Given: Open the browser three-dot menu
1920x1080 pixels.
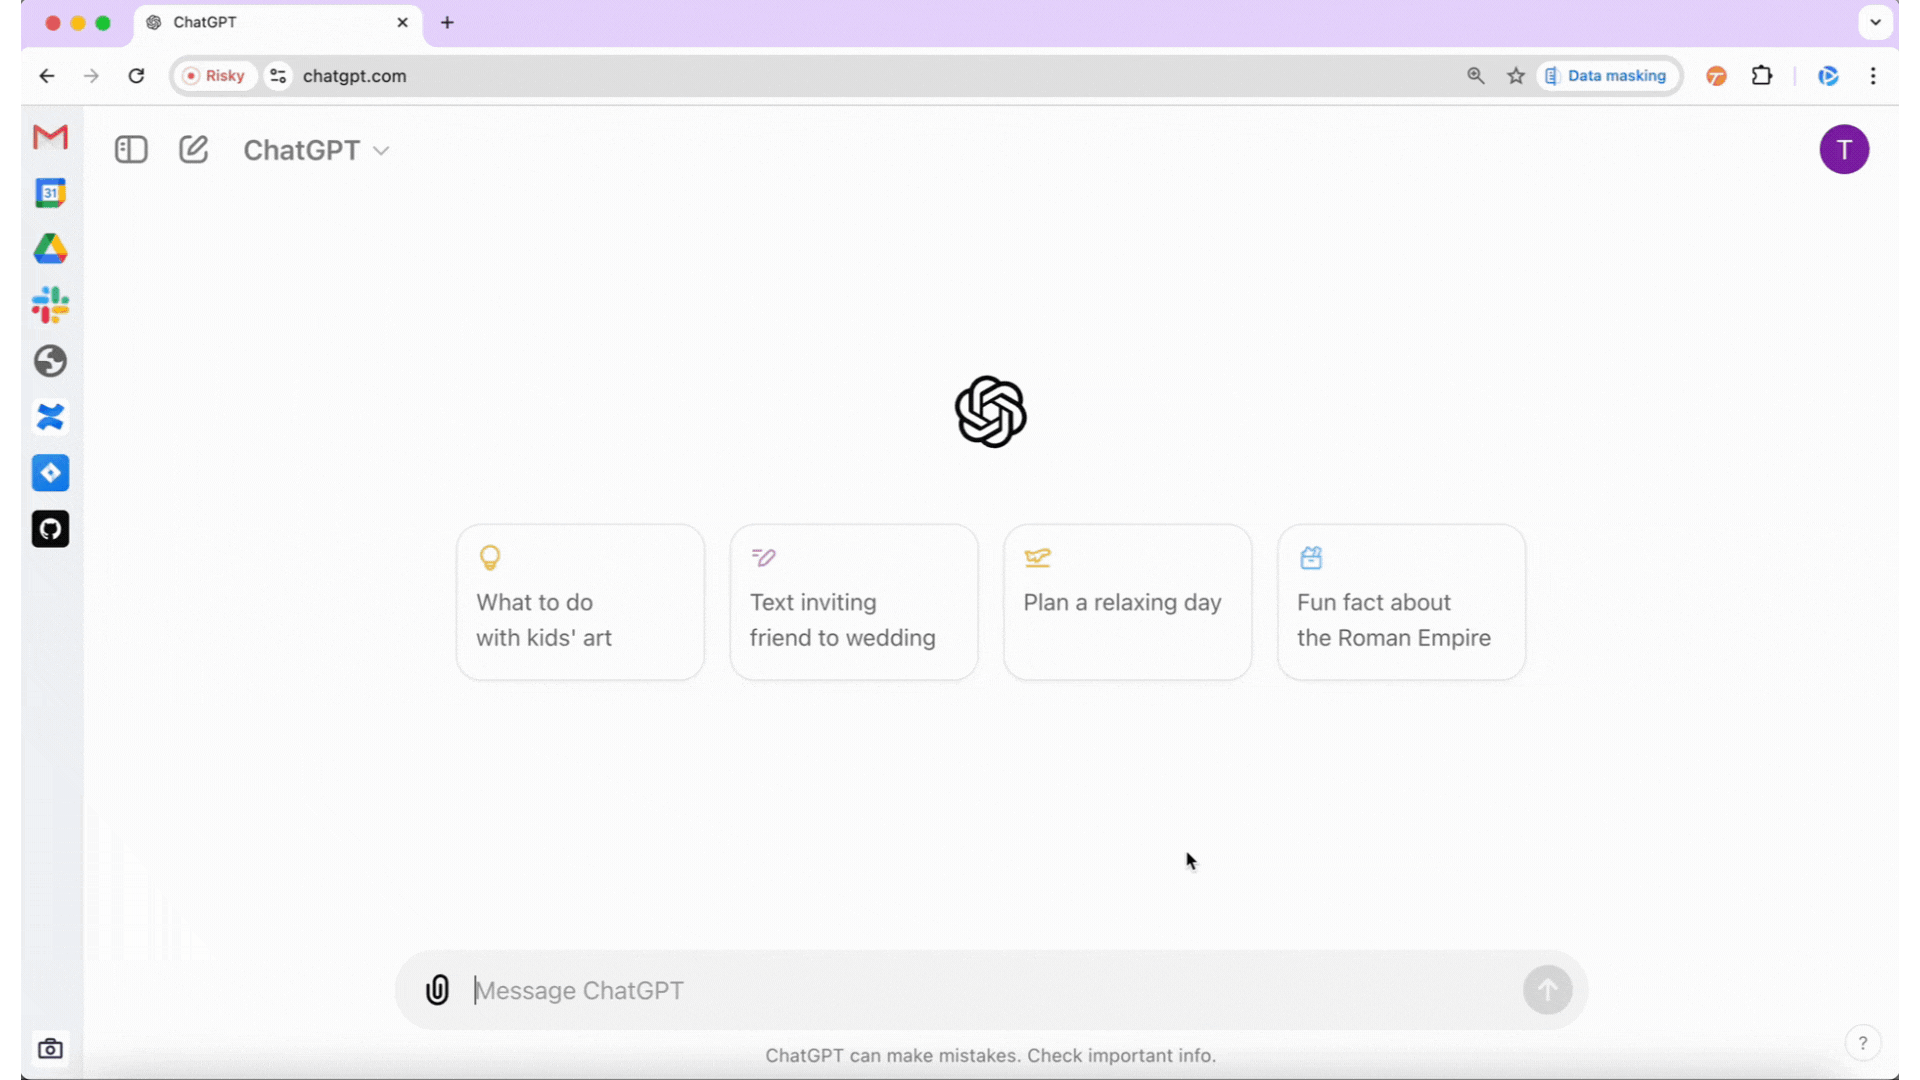Looking at the screenshot, I should 1873,76.
